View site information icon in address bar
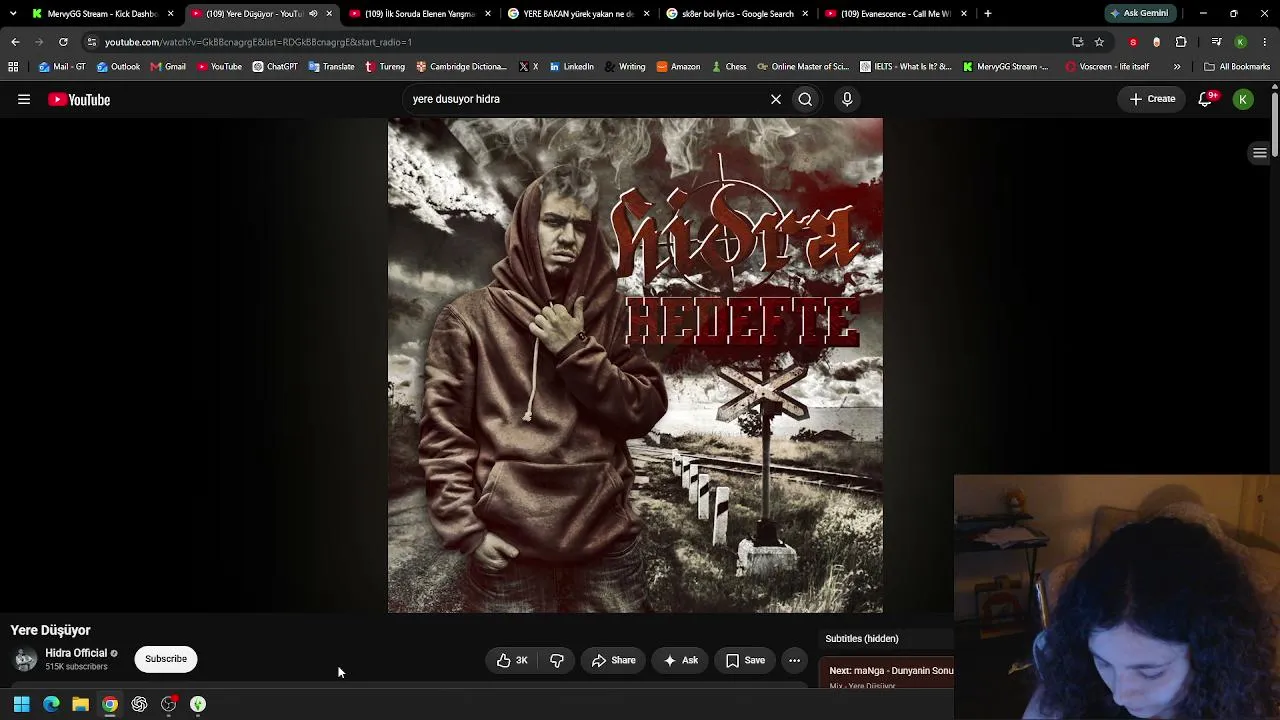The image size is (1280, 720). (92, 42)
